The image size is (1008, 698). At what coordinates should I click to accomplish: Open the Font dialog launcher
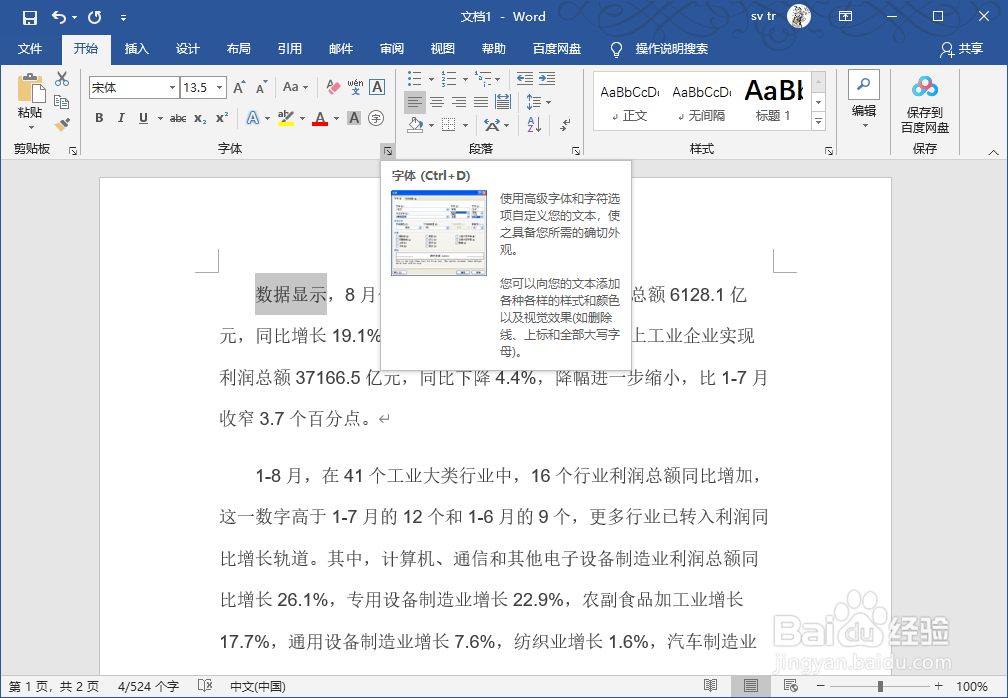click(388, 151)
